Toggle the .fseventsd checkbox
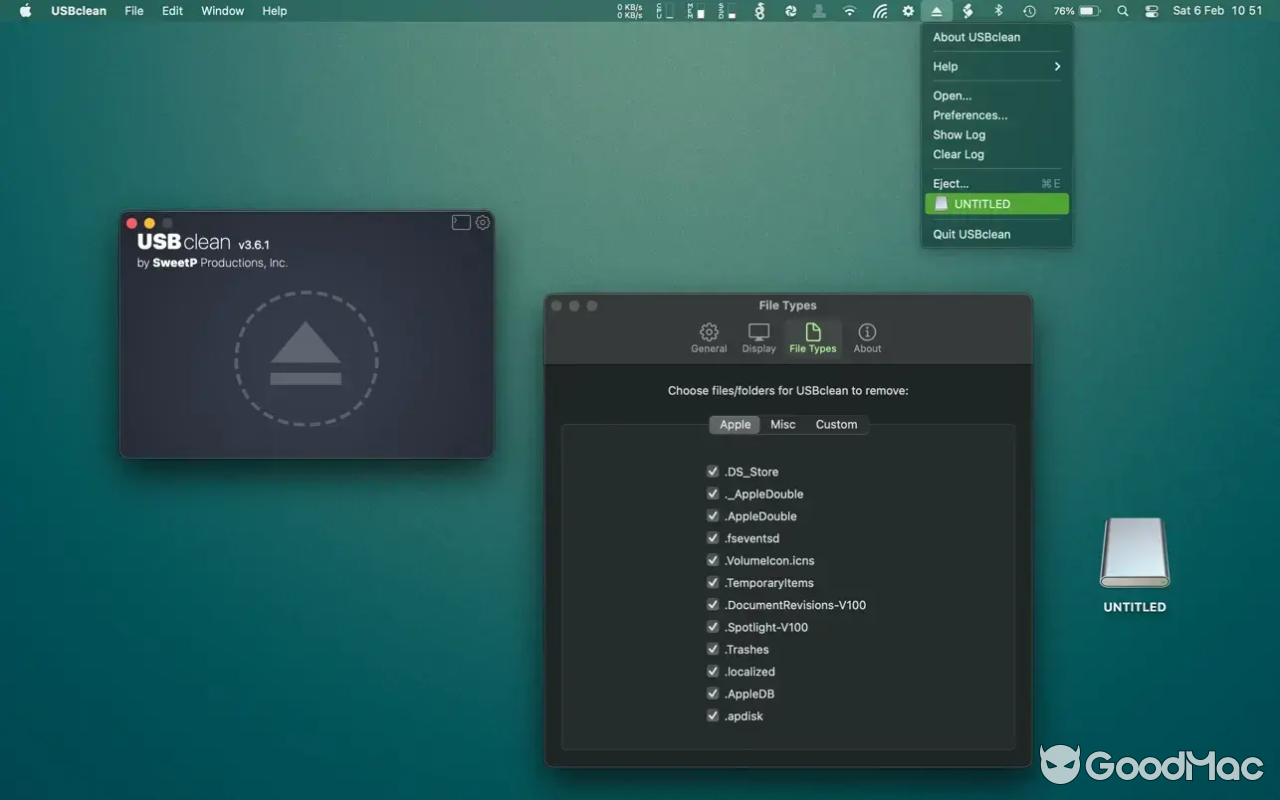 pos(713,538)
